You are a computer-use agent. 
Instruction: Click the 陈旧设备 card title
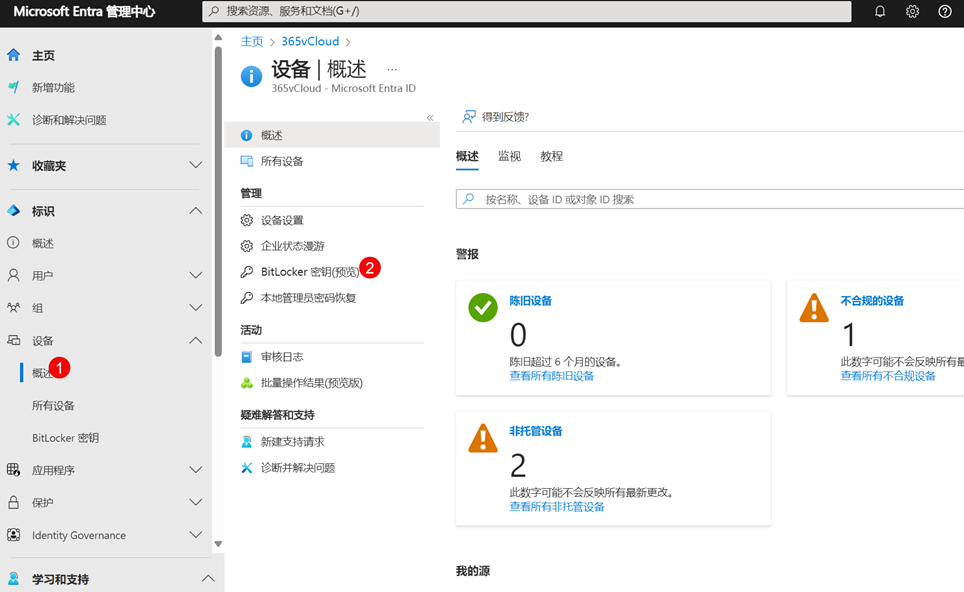pyautogui.click(x=531, y=301)
